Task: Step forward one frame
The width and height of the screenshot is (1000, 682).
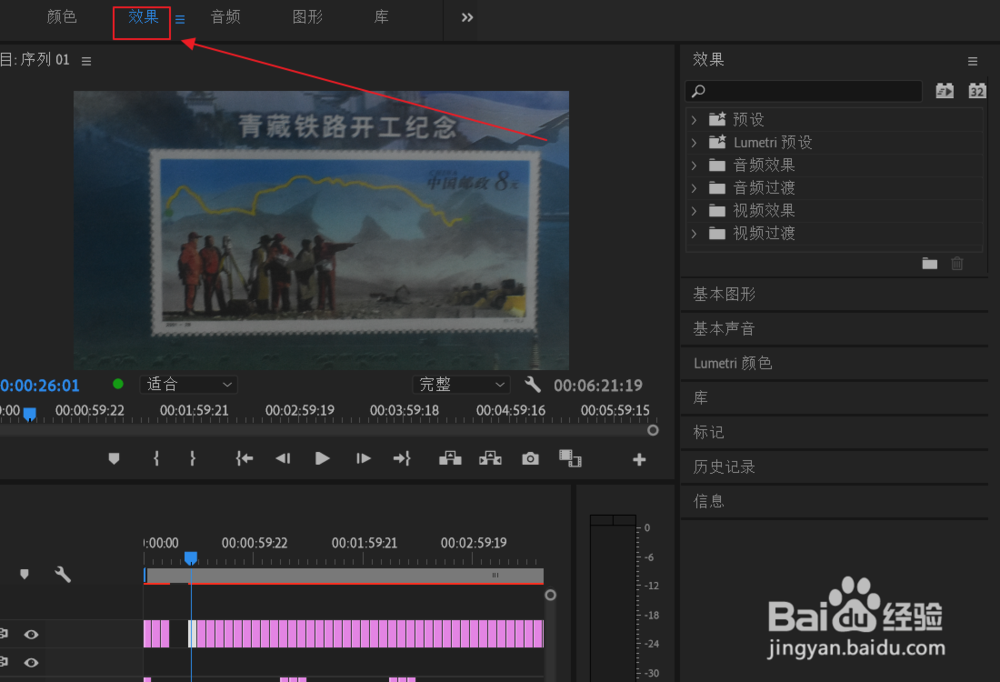Action: (363, 459)
